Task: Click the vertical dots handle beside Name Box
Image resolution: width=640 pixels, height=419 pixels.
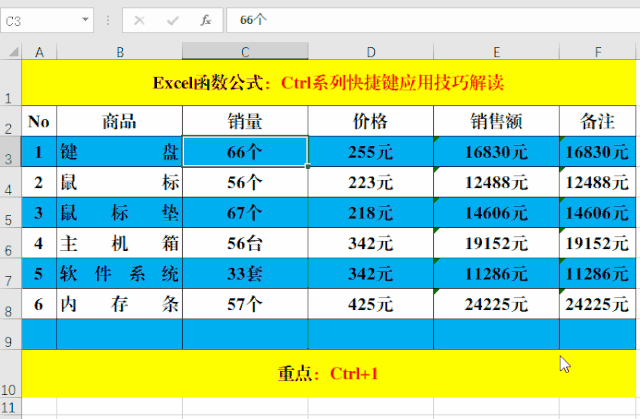Action: click(108, 20)
